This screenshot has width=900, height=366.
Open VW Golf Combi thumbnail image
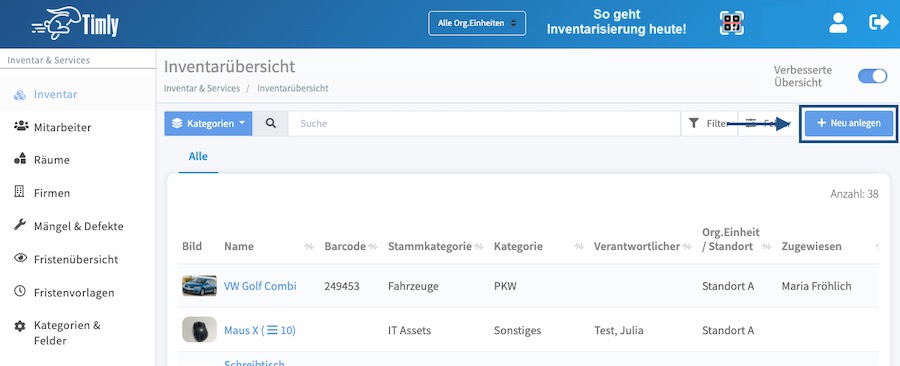(199, 286)
